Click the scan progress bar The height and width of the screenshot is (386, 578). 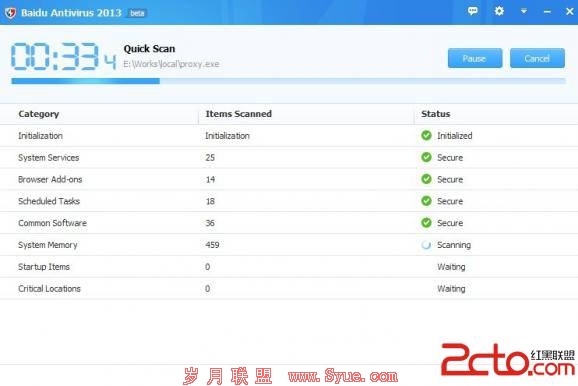point(289,81)
